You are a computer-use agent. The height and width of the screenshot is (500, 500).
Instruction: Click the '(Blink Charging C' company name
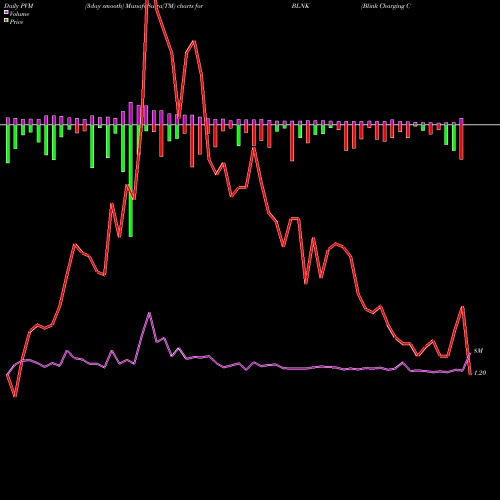[x=386, y=6]
